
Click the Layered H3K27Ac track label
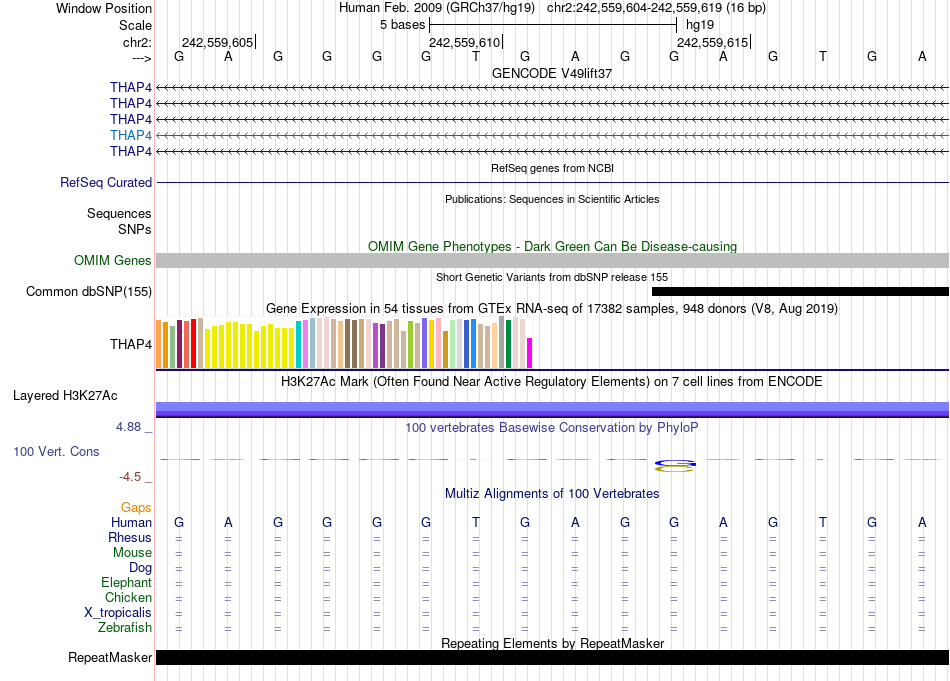point(65,396)
